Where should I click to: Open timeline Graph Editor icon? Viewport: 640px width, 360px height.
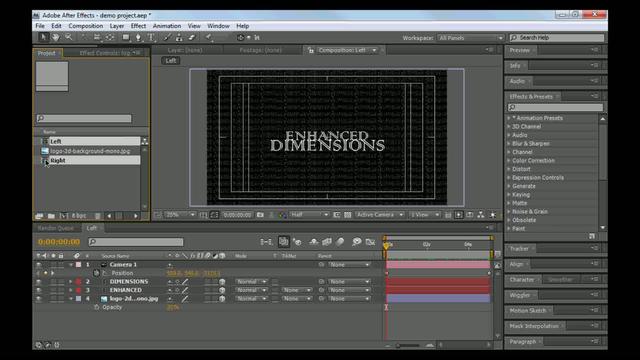[x=370, y=242]
